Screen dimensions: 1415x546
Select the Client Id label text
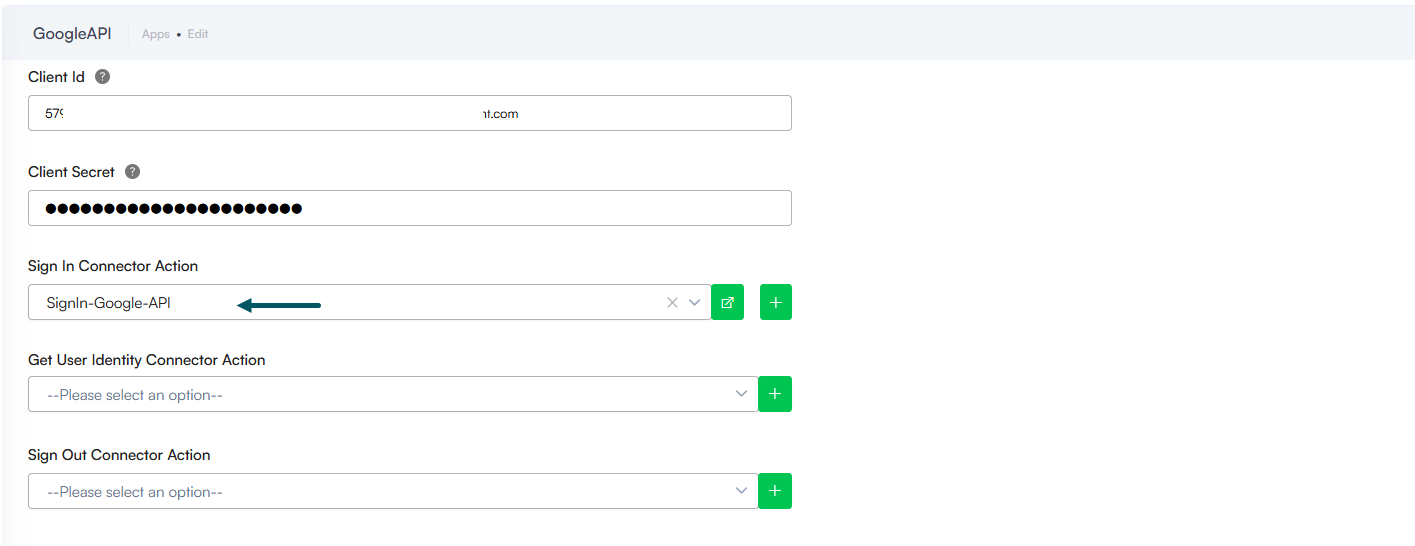pyautogui.click(x=57, y=77)
